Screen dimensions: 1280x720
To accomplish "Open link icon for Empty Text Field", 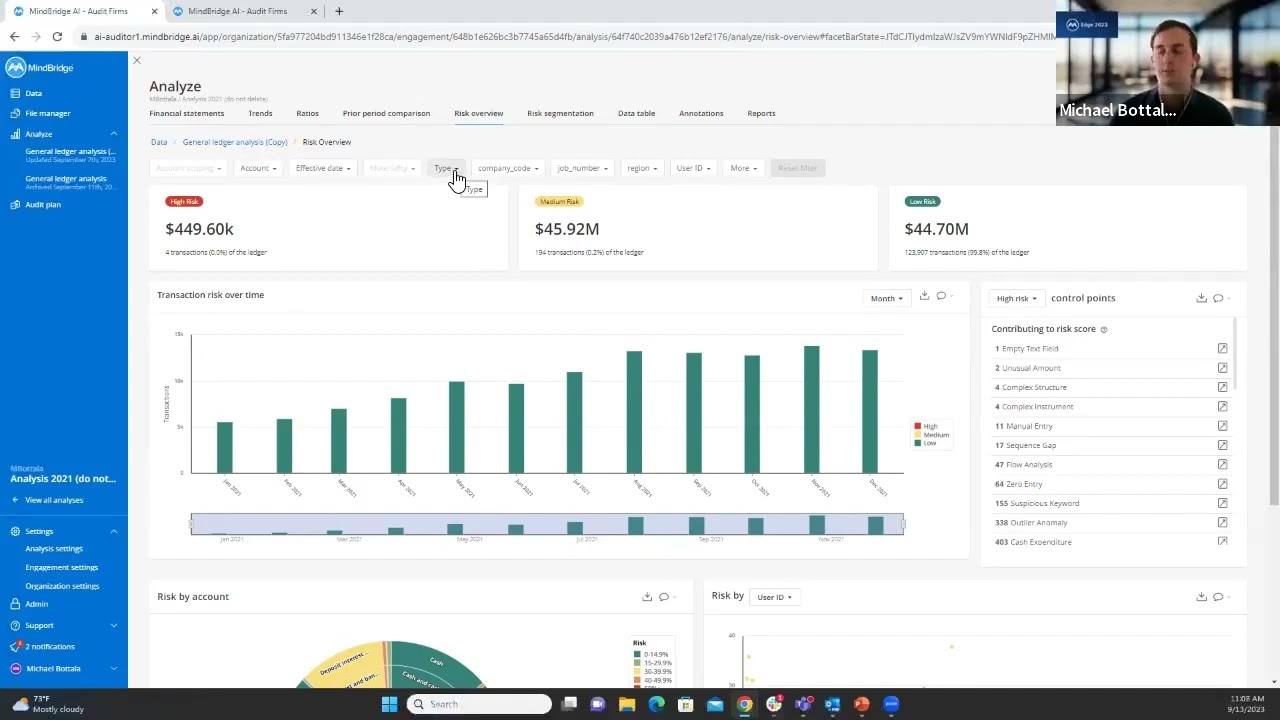I will (1222, 349).
